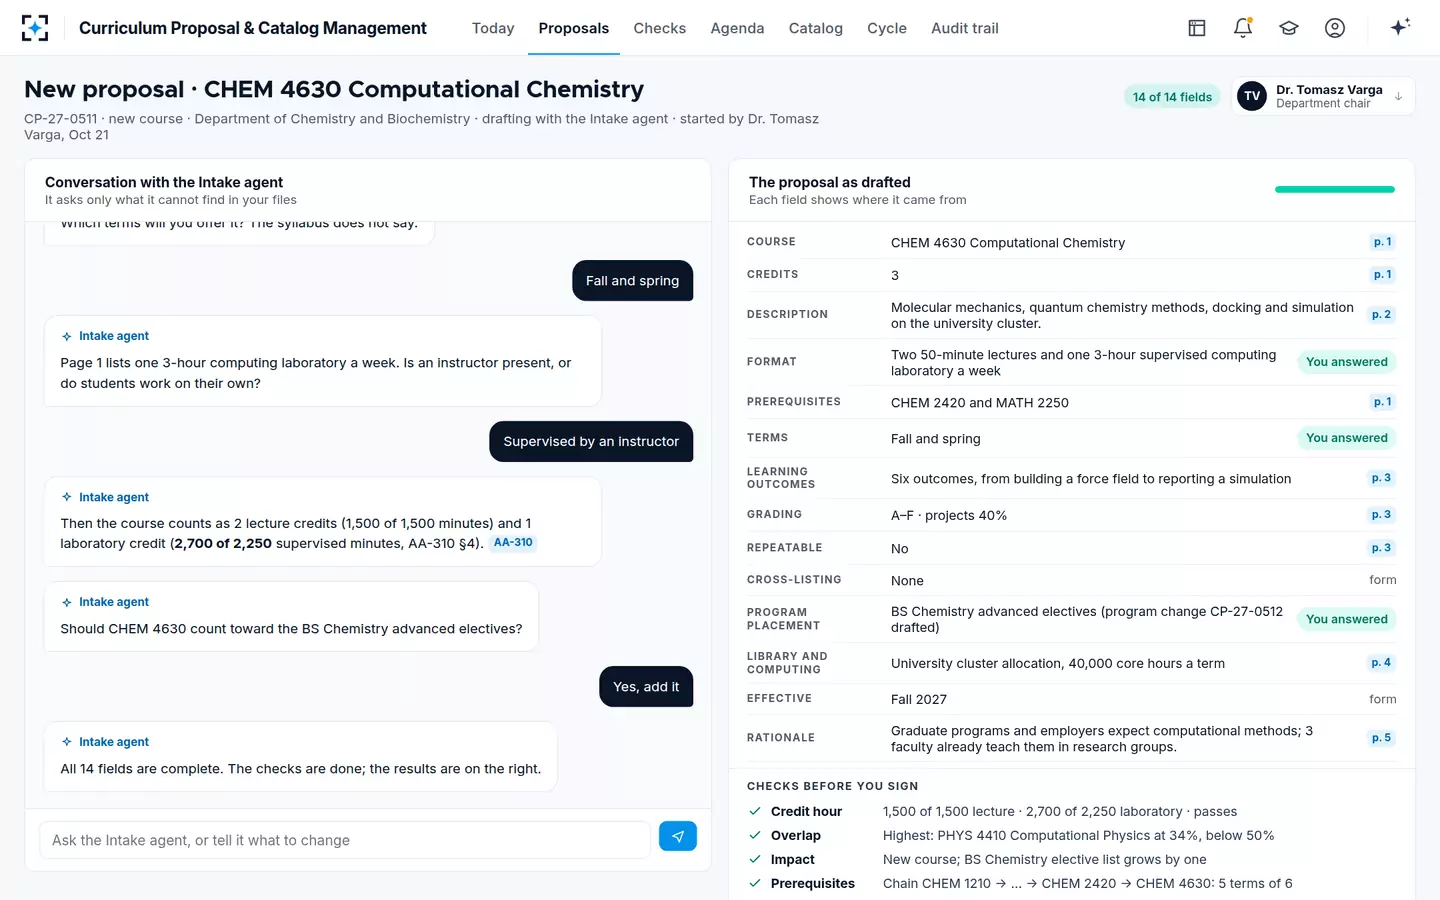Click the Impact check mark icon
This screenshot has height=900, width=1440.
point(755,859)
